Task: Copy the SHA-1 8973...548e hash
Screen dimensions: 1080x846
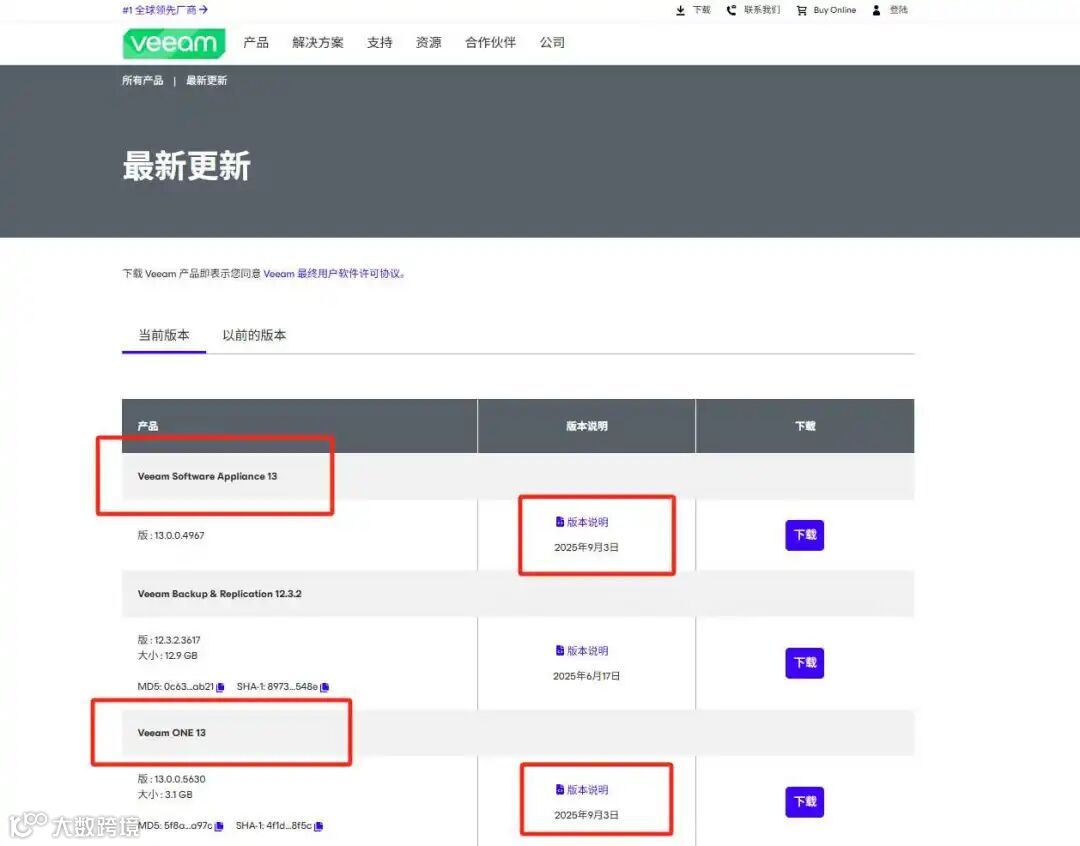Action: (x=324, y=687)
